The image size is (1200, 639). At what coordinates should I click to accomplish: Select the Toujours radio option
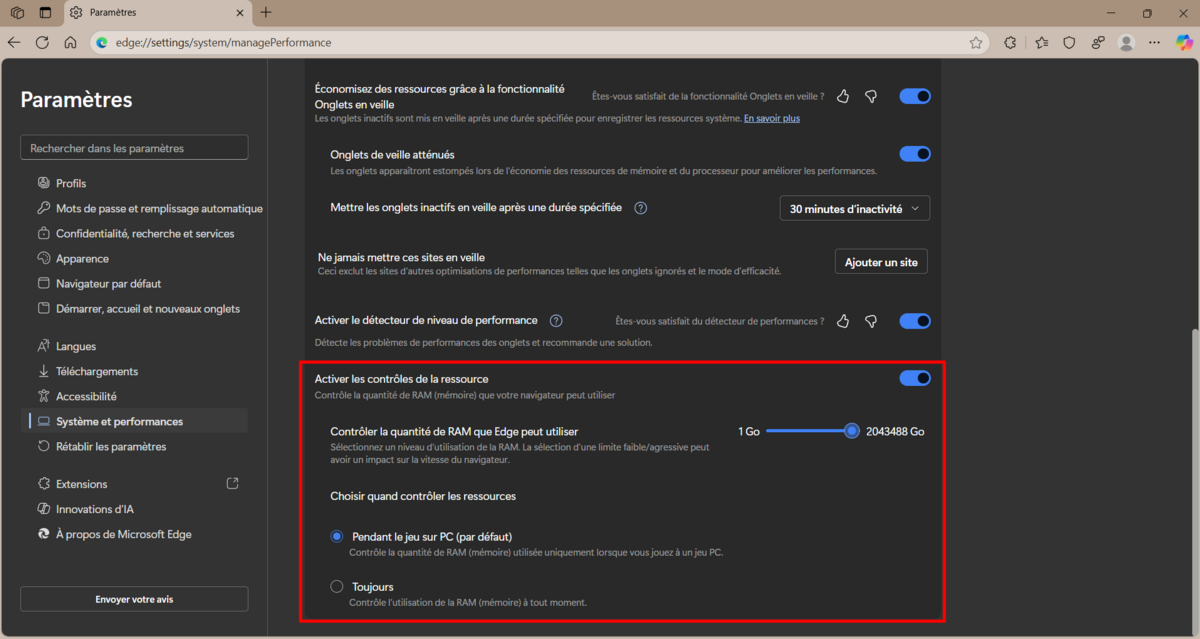(337, 586)
